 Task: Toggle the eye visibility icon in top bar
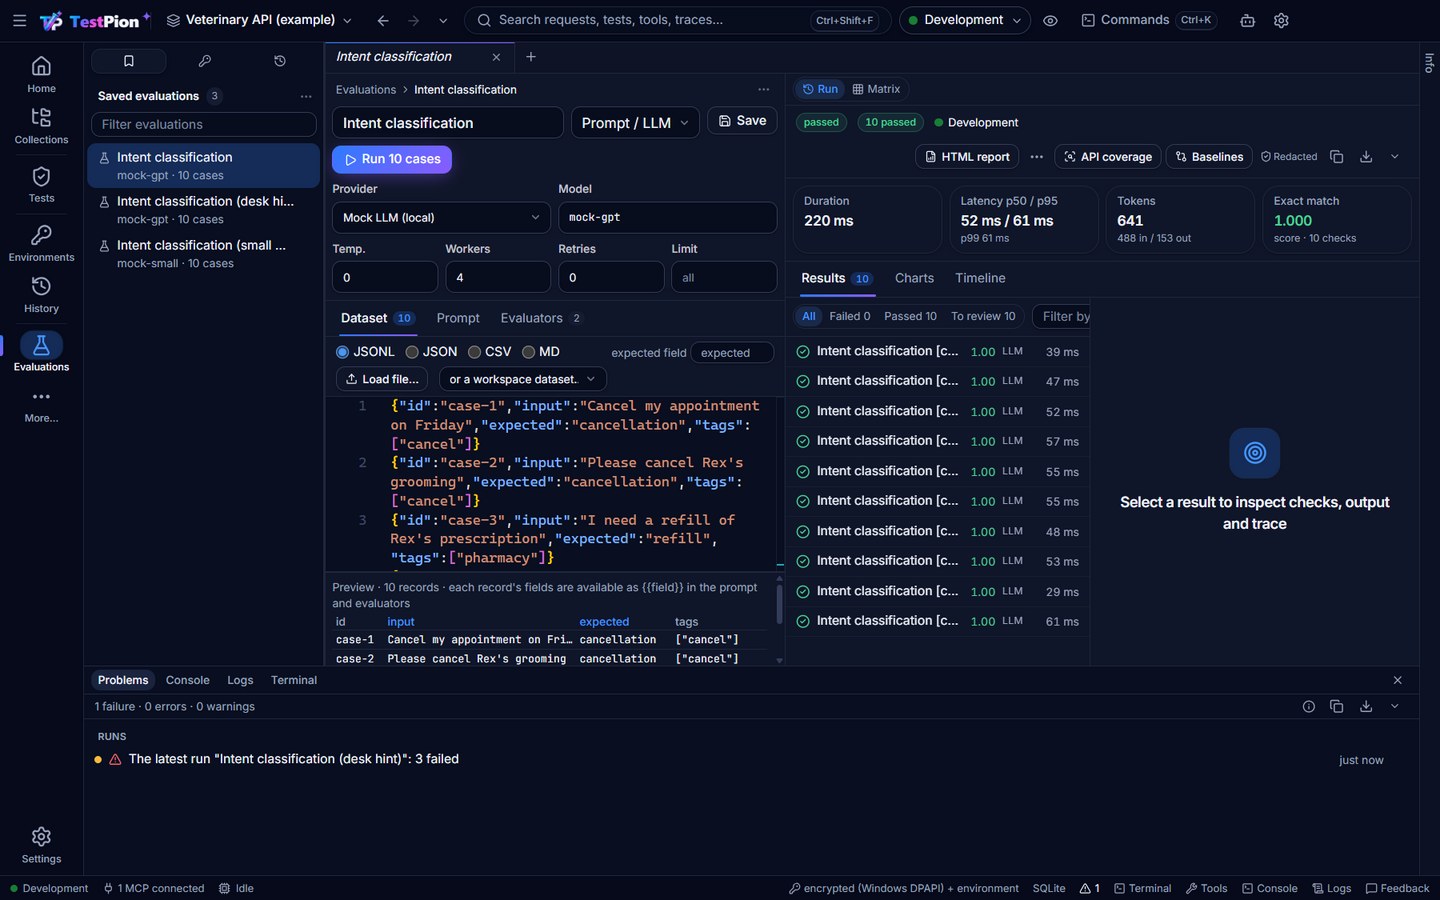pyautogui.click(x=1050, y=20)
